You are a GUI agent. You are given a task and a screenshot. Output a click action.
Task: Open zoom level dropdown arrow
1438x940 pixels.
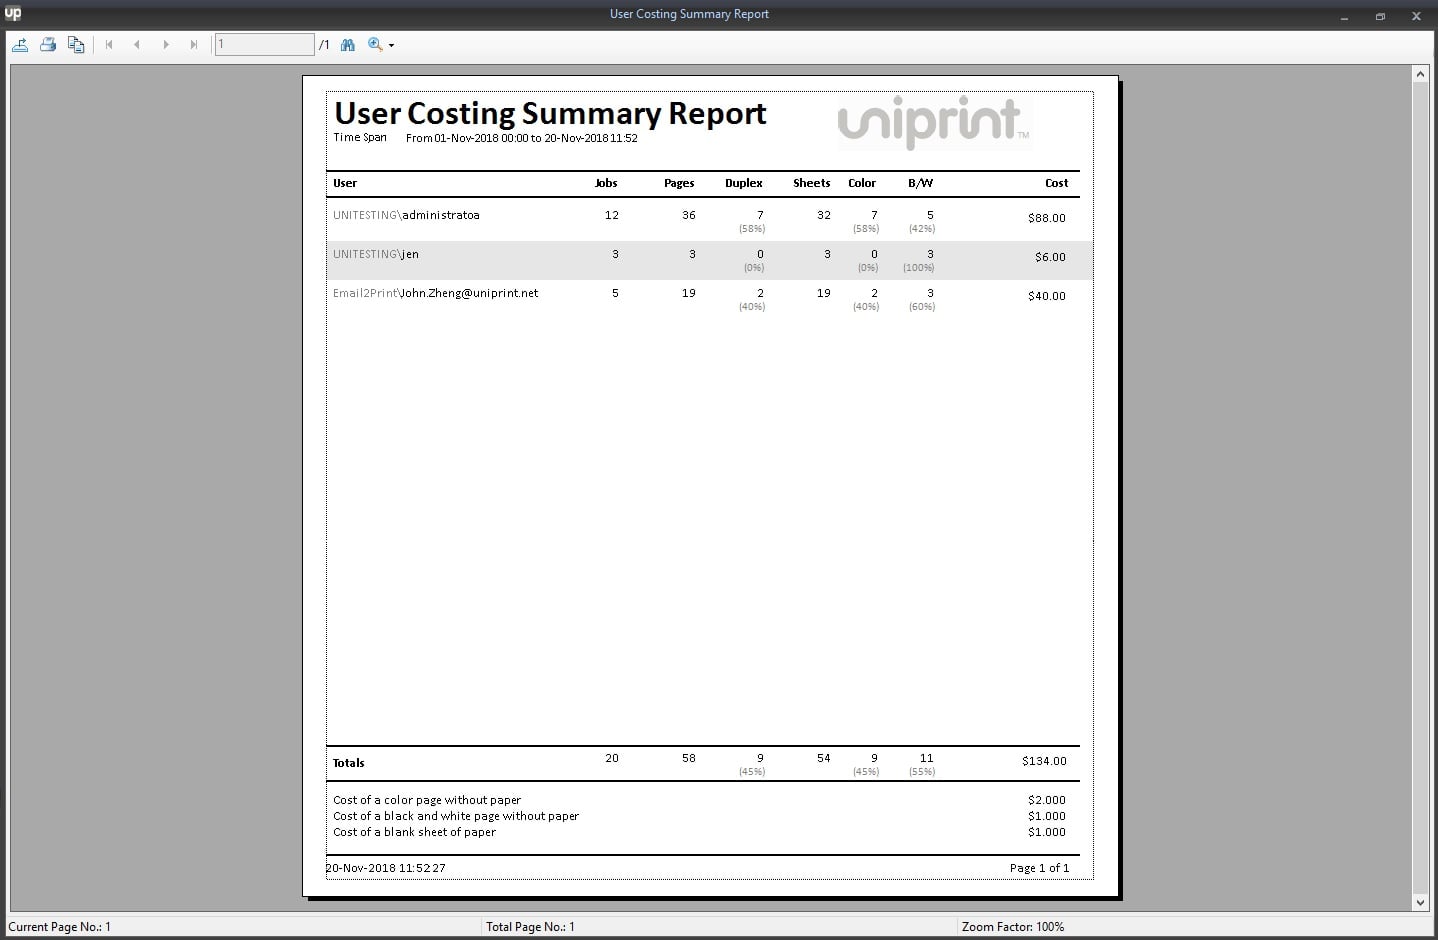click(391, 45)
